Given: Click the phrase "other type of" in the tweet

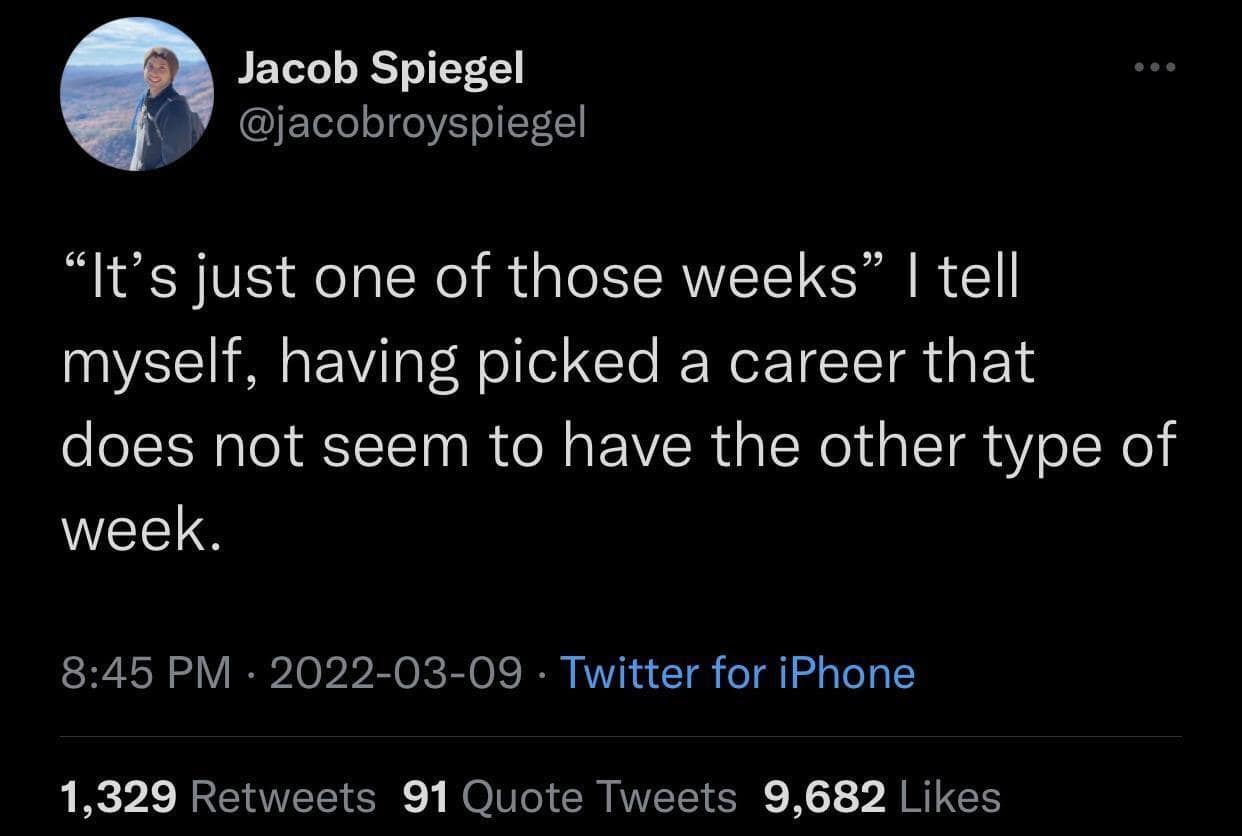Looking at the screenshot, I should point(995,446).
